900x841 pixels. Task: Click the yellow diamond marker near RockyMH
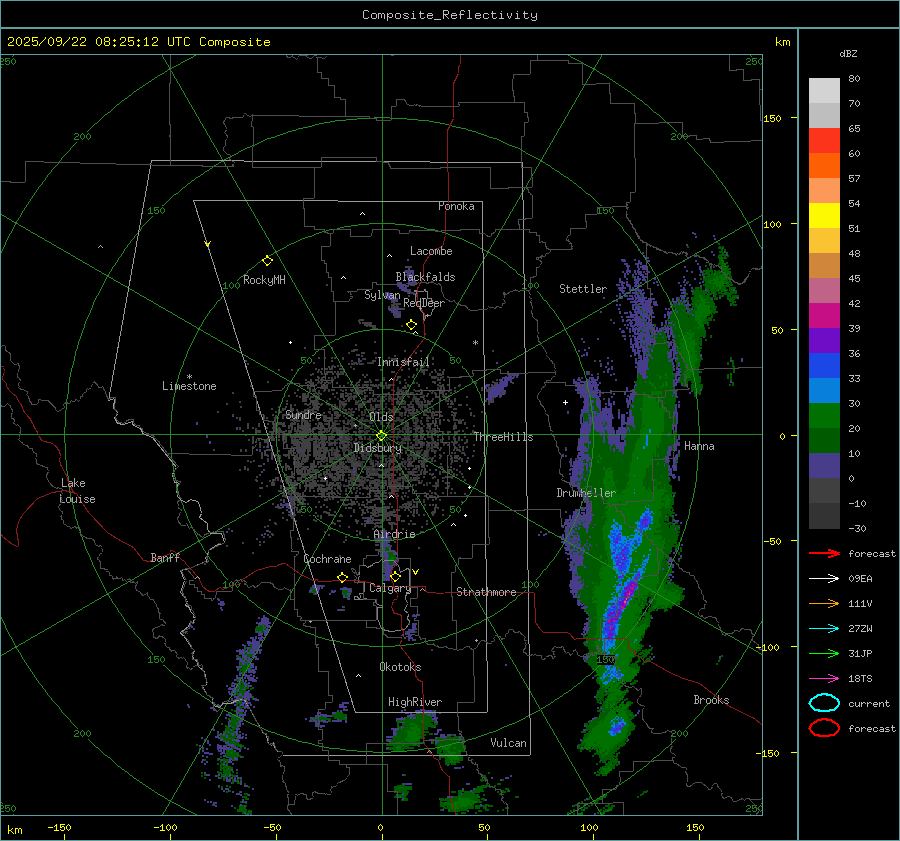(267, 260)
